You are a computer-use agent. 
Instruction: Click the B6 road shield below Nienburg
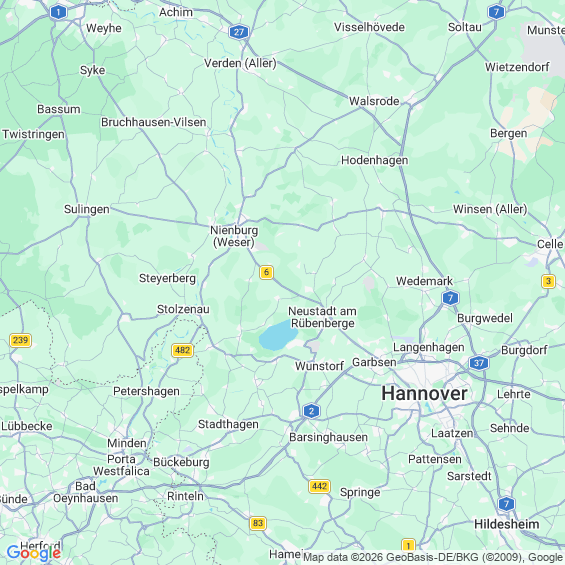[x=266, y=272]
